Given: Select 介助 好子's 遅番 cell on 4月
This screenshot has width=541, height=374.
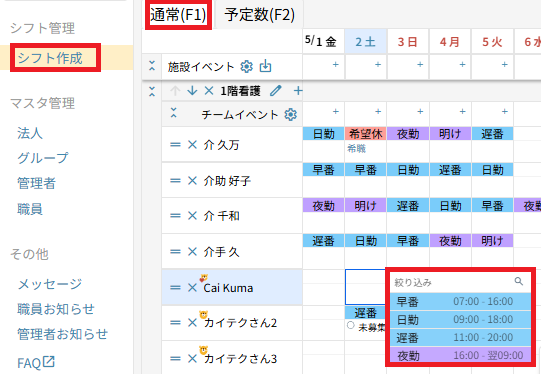Looking at the screenshot, I should (x=450, y=169).
